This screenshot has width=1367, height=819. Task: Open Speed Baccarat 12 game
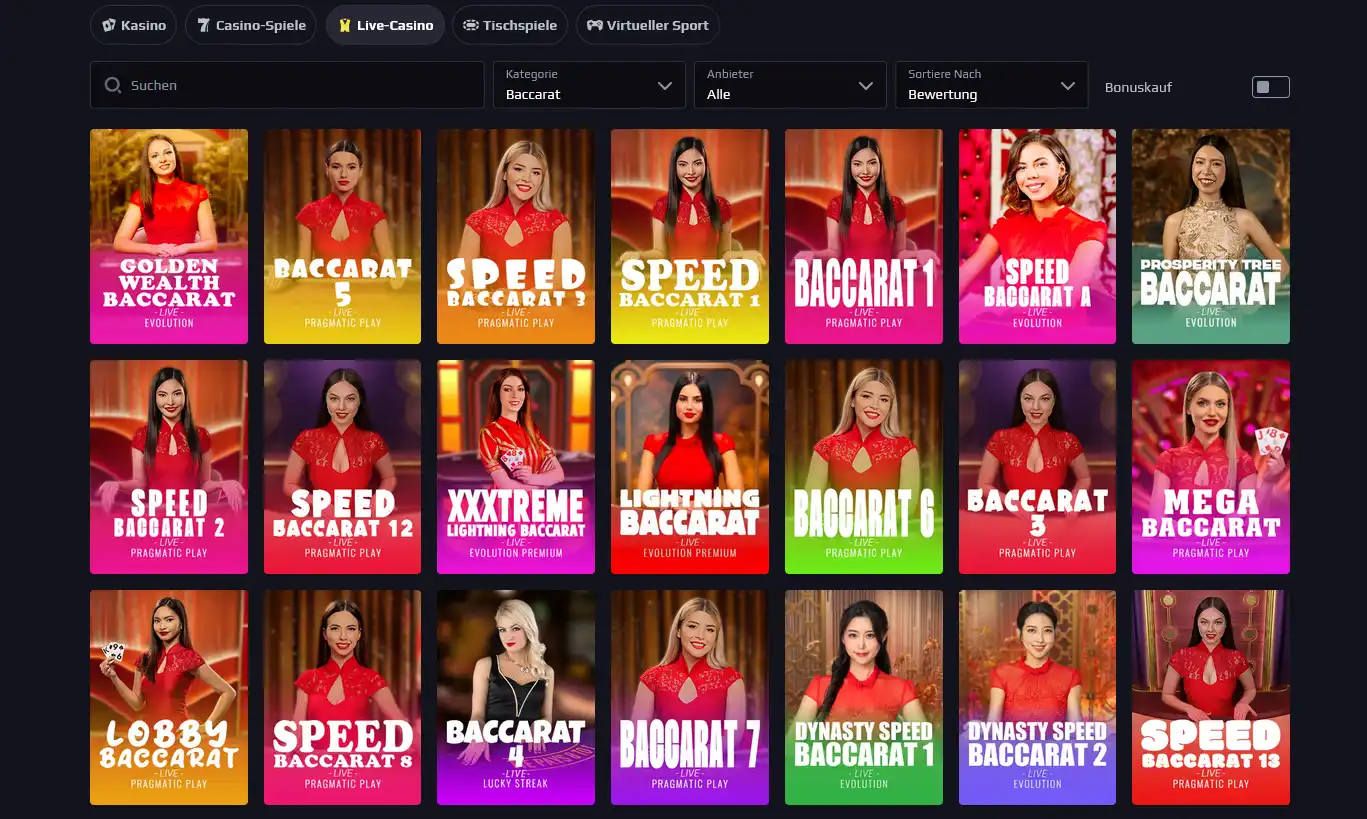tap(342, 467)
